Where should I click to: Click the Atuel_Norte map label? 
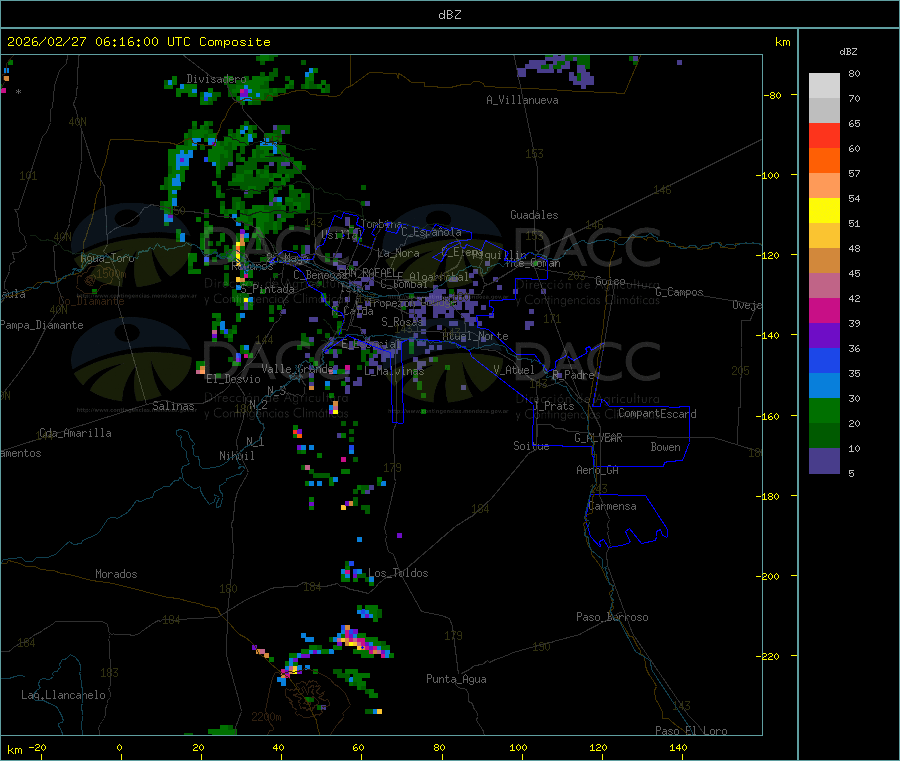point(475,336)
